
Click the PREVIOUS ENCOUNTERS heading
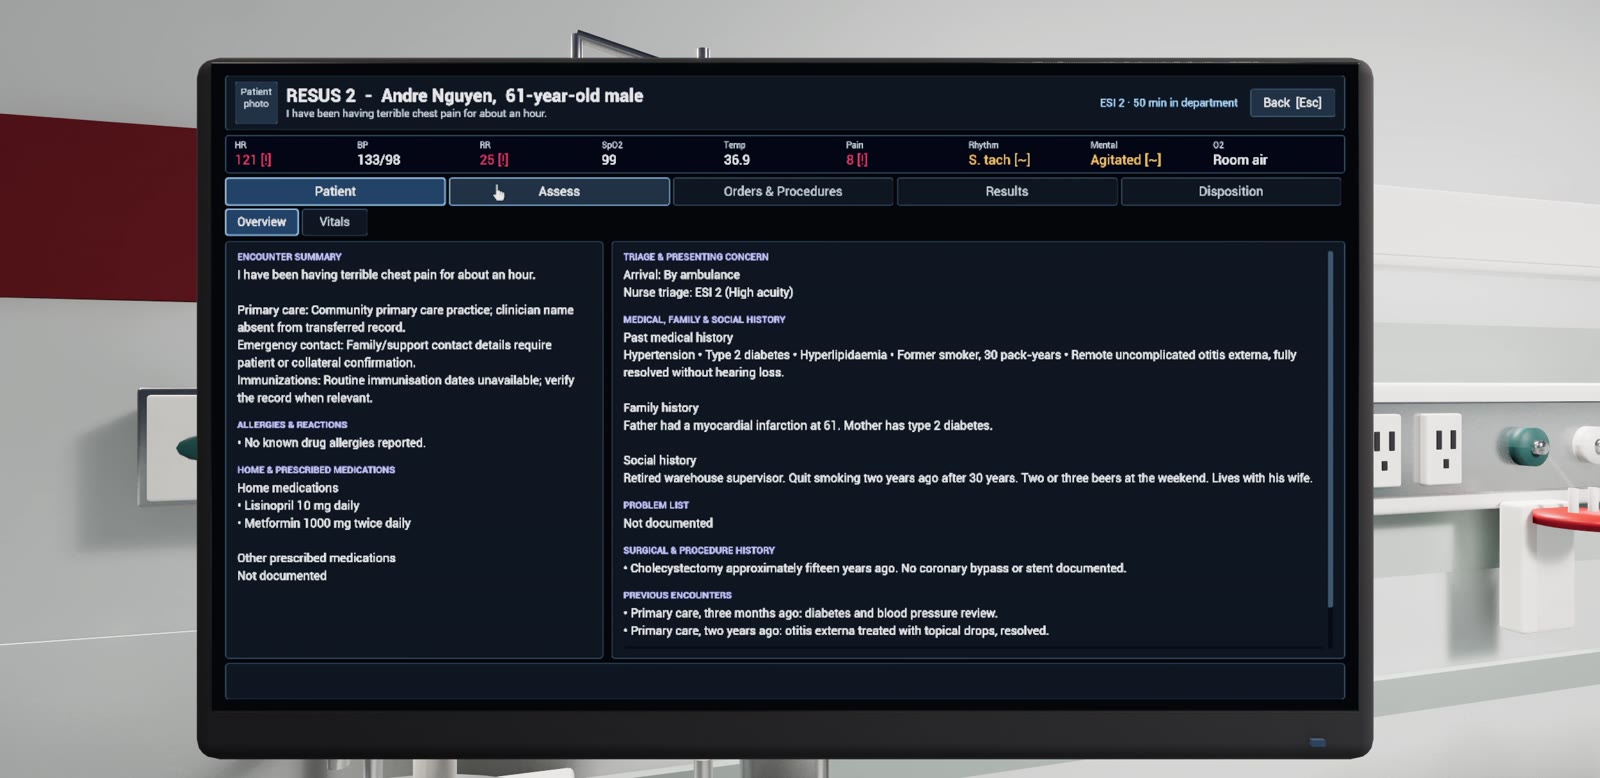tap(677, 596)
